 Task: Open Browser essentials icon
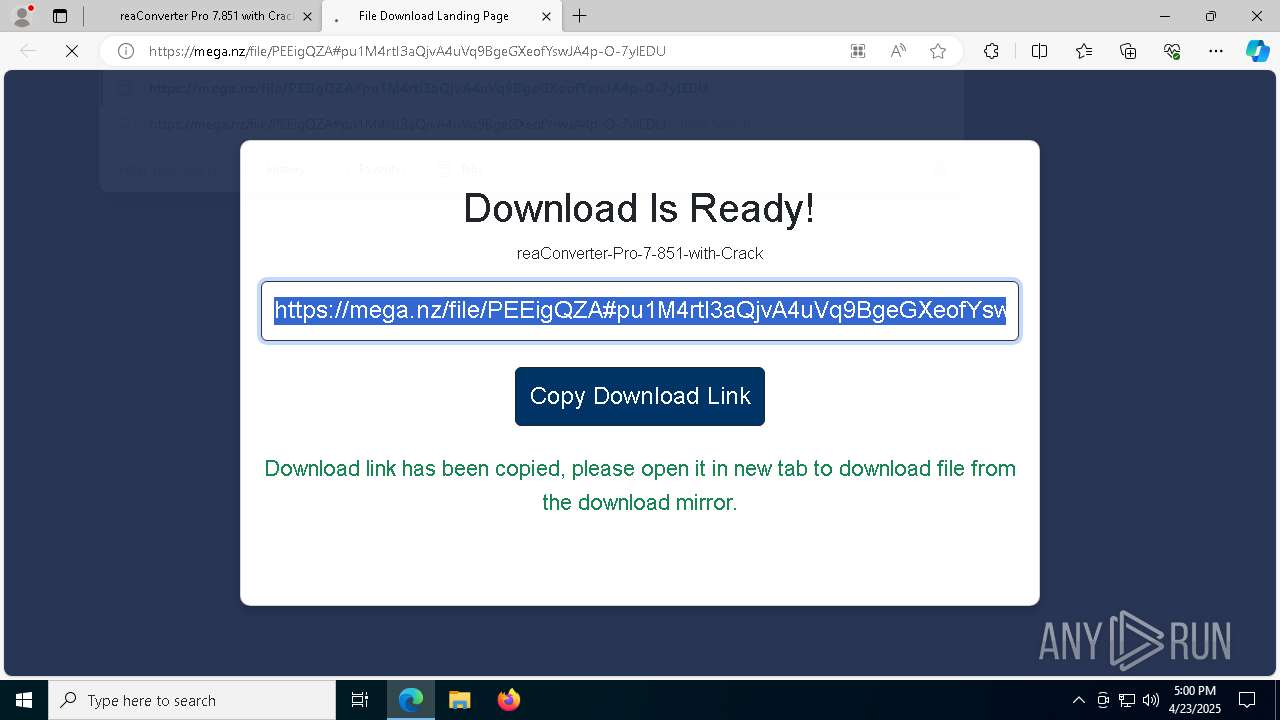(x=1172, y=51)
